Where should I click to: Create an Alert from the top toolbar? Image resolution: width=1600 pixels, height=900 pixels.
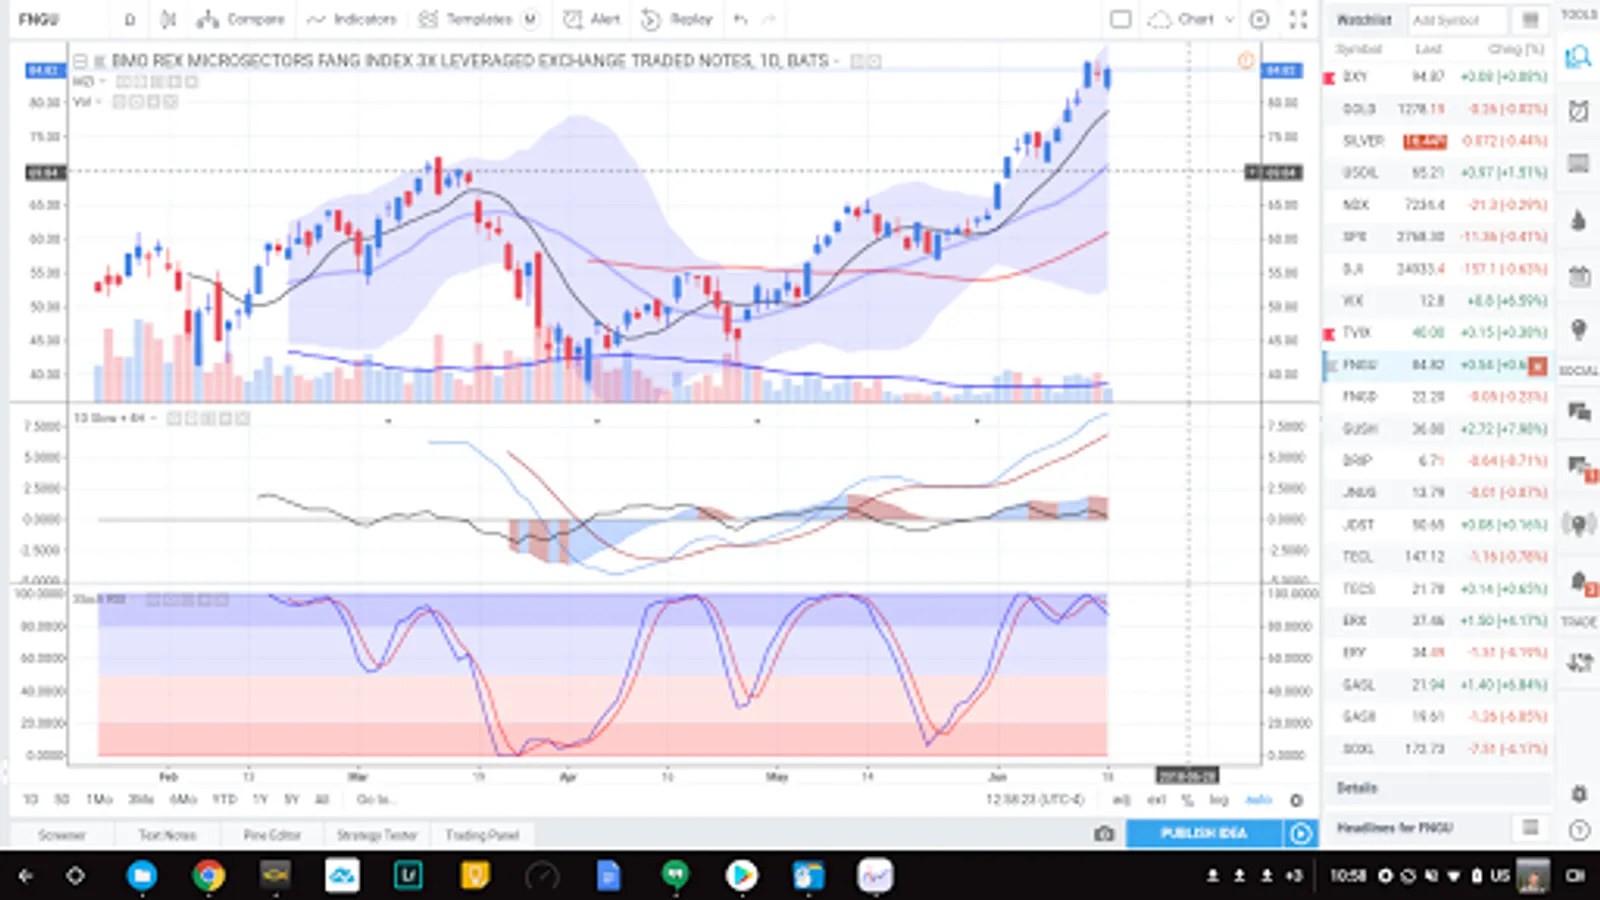[x=591, y=19]
